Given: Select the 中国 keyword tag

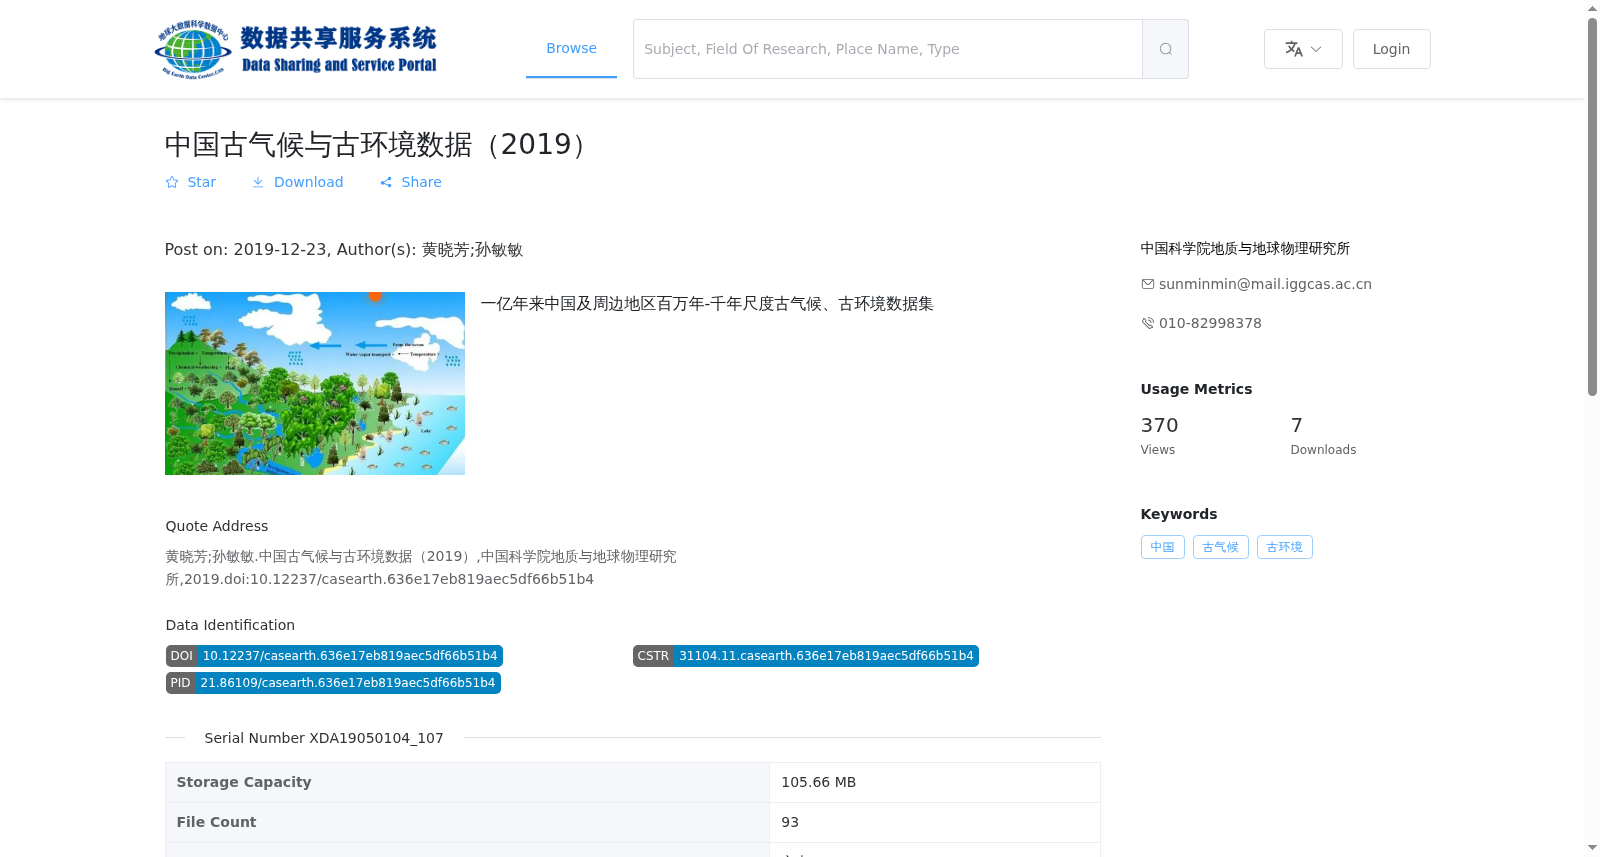Looking at the screenshot, I should (x=1163, y=547).
